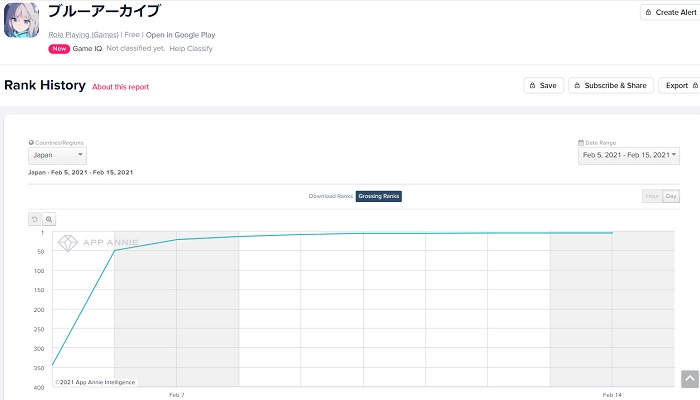
Task: Open in Google Play link
Action: 180,35
